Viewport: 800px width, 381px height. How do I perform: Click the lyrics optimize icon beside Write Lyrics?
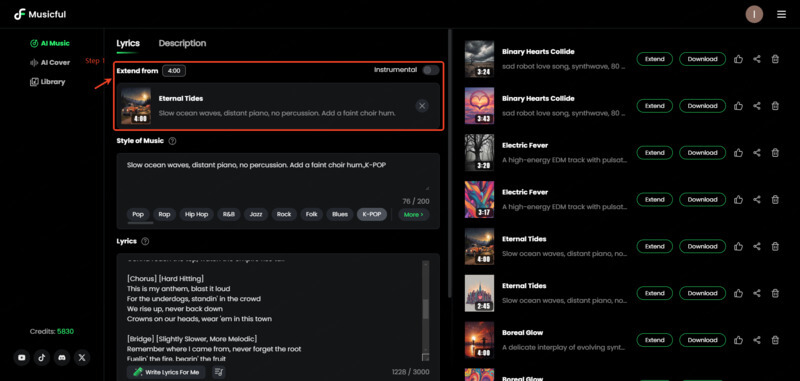pyautogui.click(x=218, y=372)
